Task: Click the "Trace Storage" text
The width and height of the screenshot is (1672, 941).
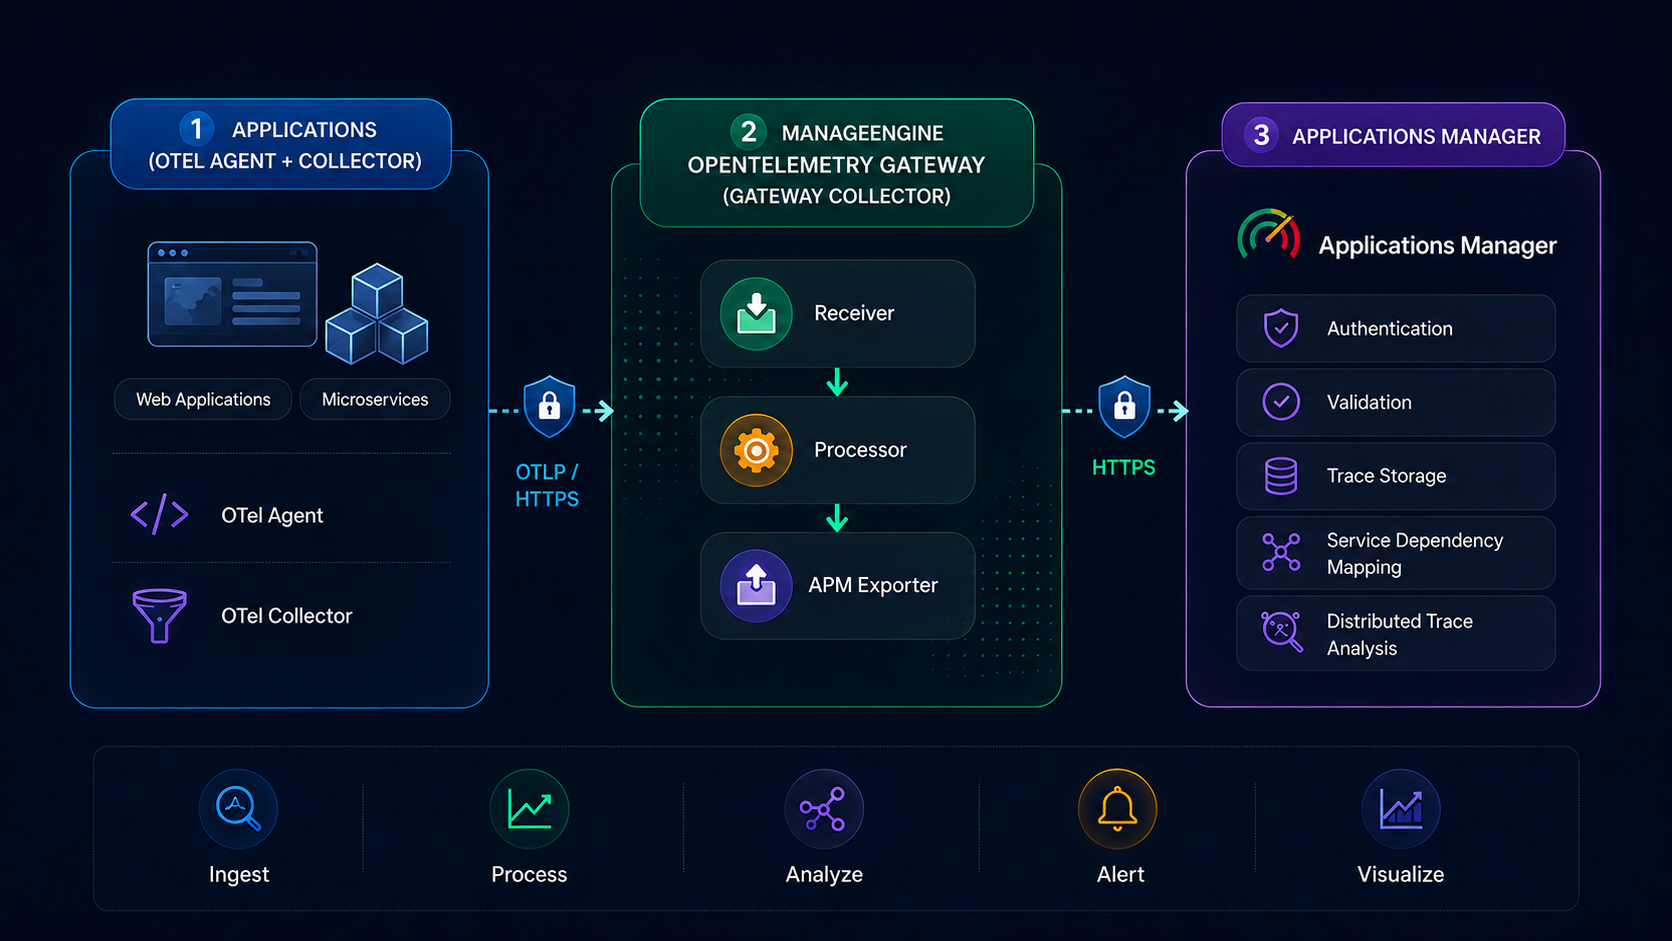Action: (x=1387, y=476)
